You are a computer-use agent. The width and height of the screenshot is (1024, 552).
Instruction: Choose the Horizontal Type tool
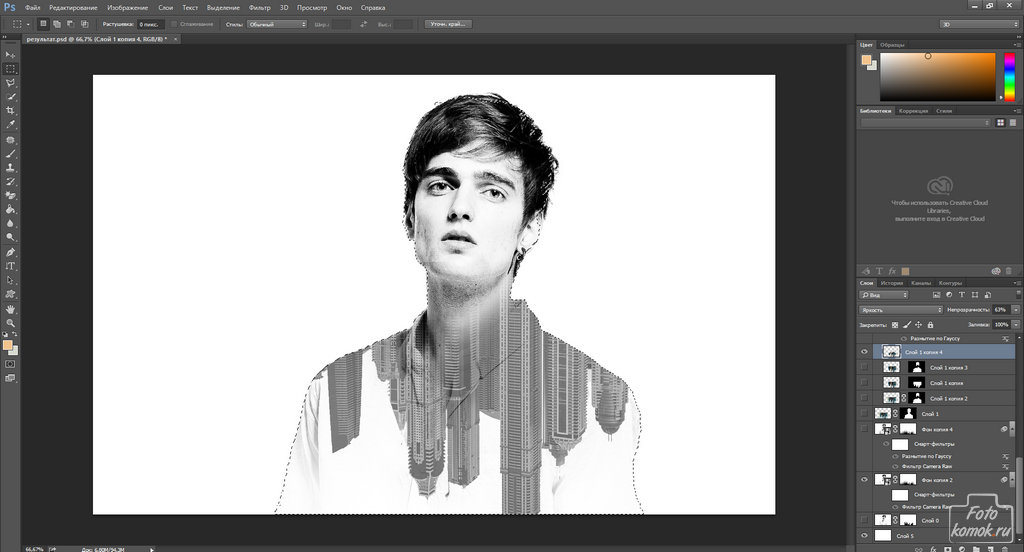coord(10,266)
